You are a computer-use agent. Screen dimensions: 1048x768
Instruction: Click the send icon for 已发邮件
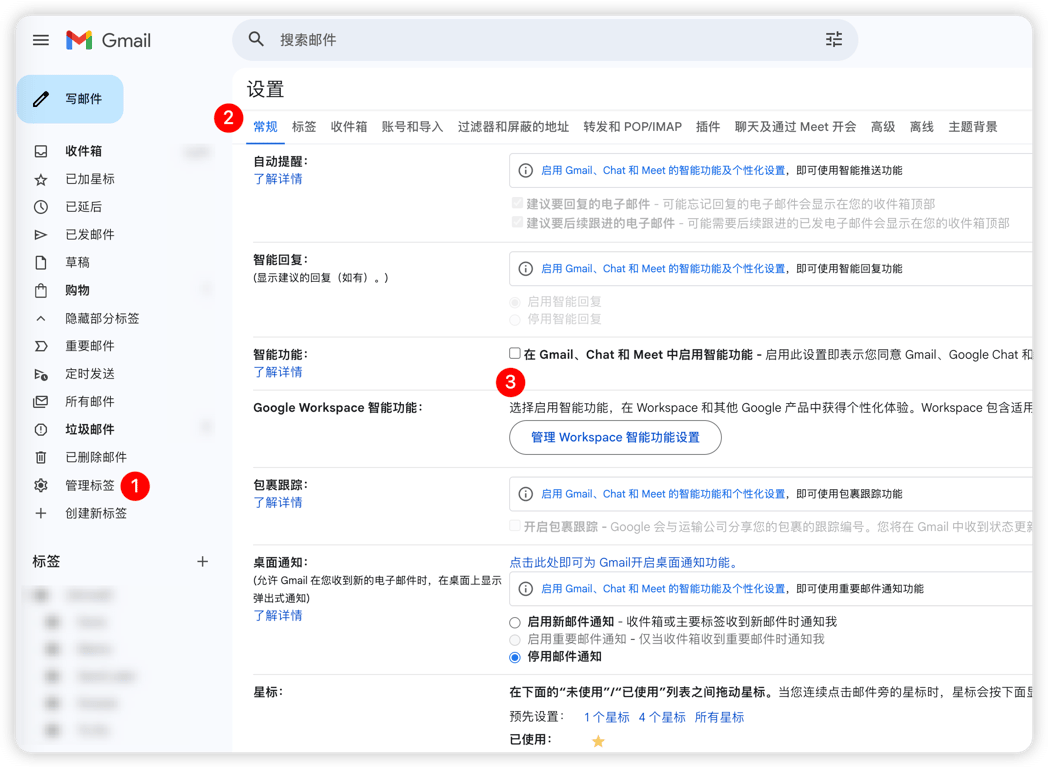point(41,235)
